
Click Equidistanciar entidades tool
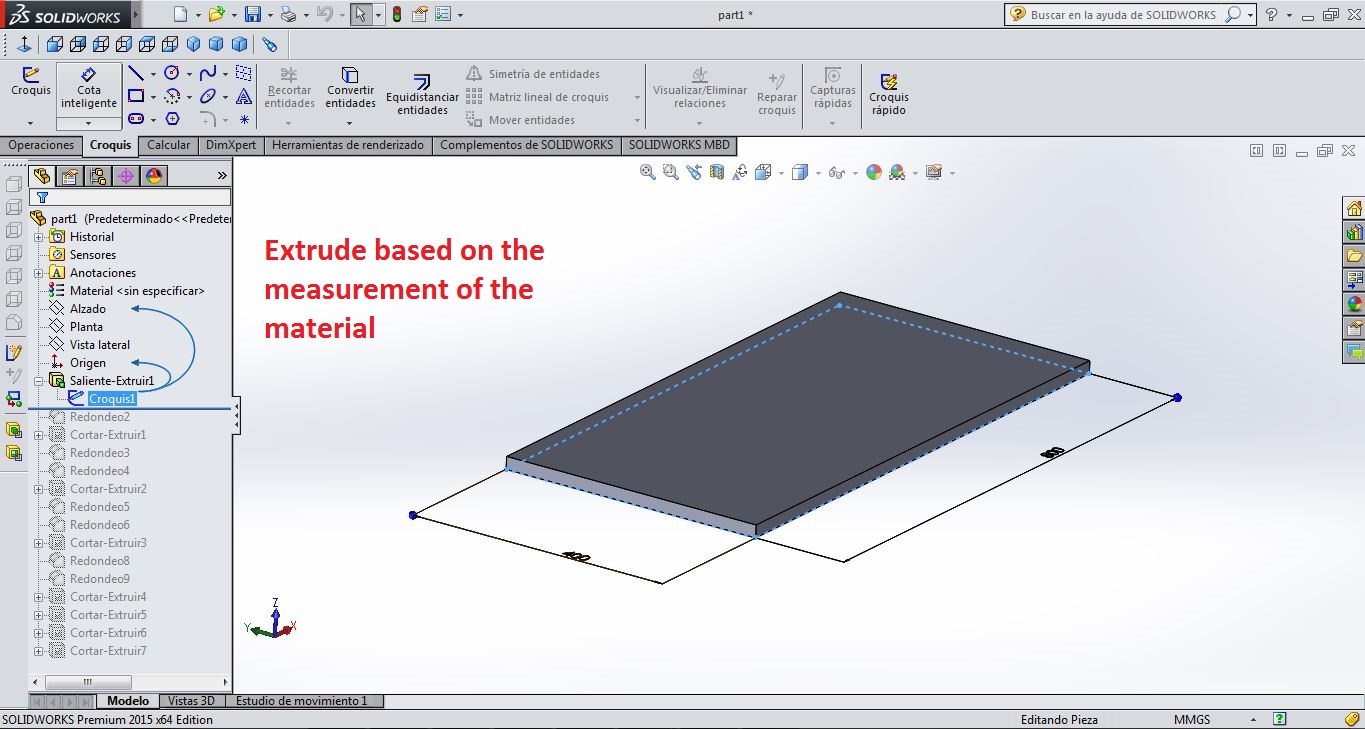[x=422, y=95]
